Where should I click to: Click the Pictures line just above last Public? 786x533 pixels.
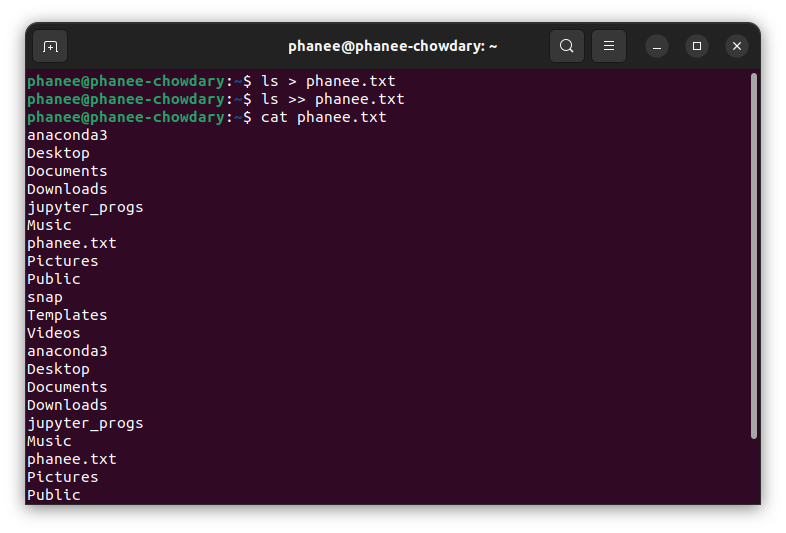tap(63, 477)
